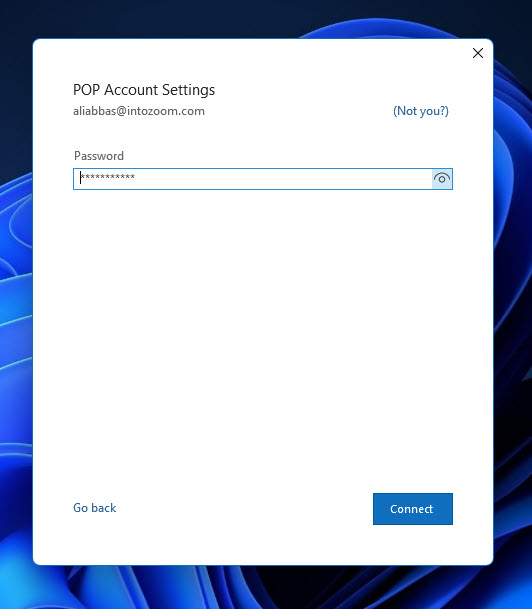Open the "(Not you?)" link
Viewport: 532px width, 609px height.
(421, 111)
